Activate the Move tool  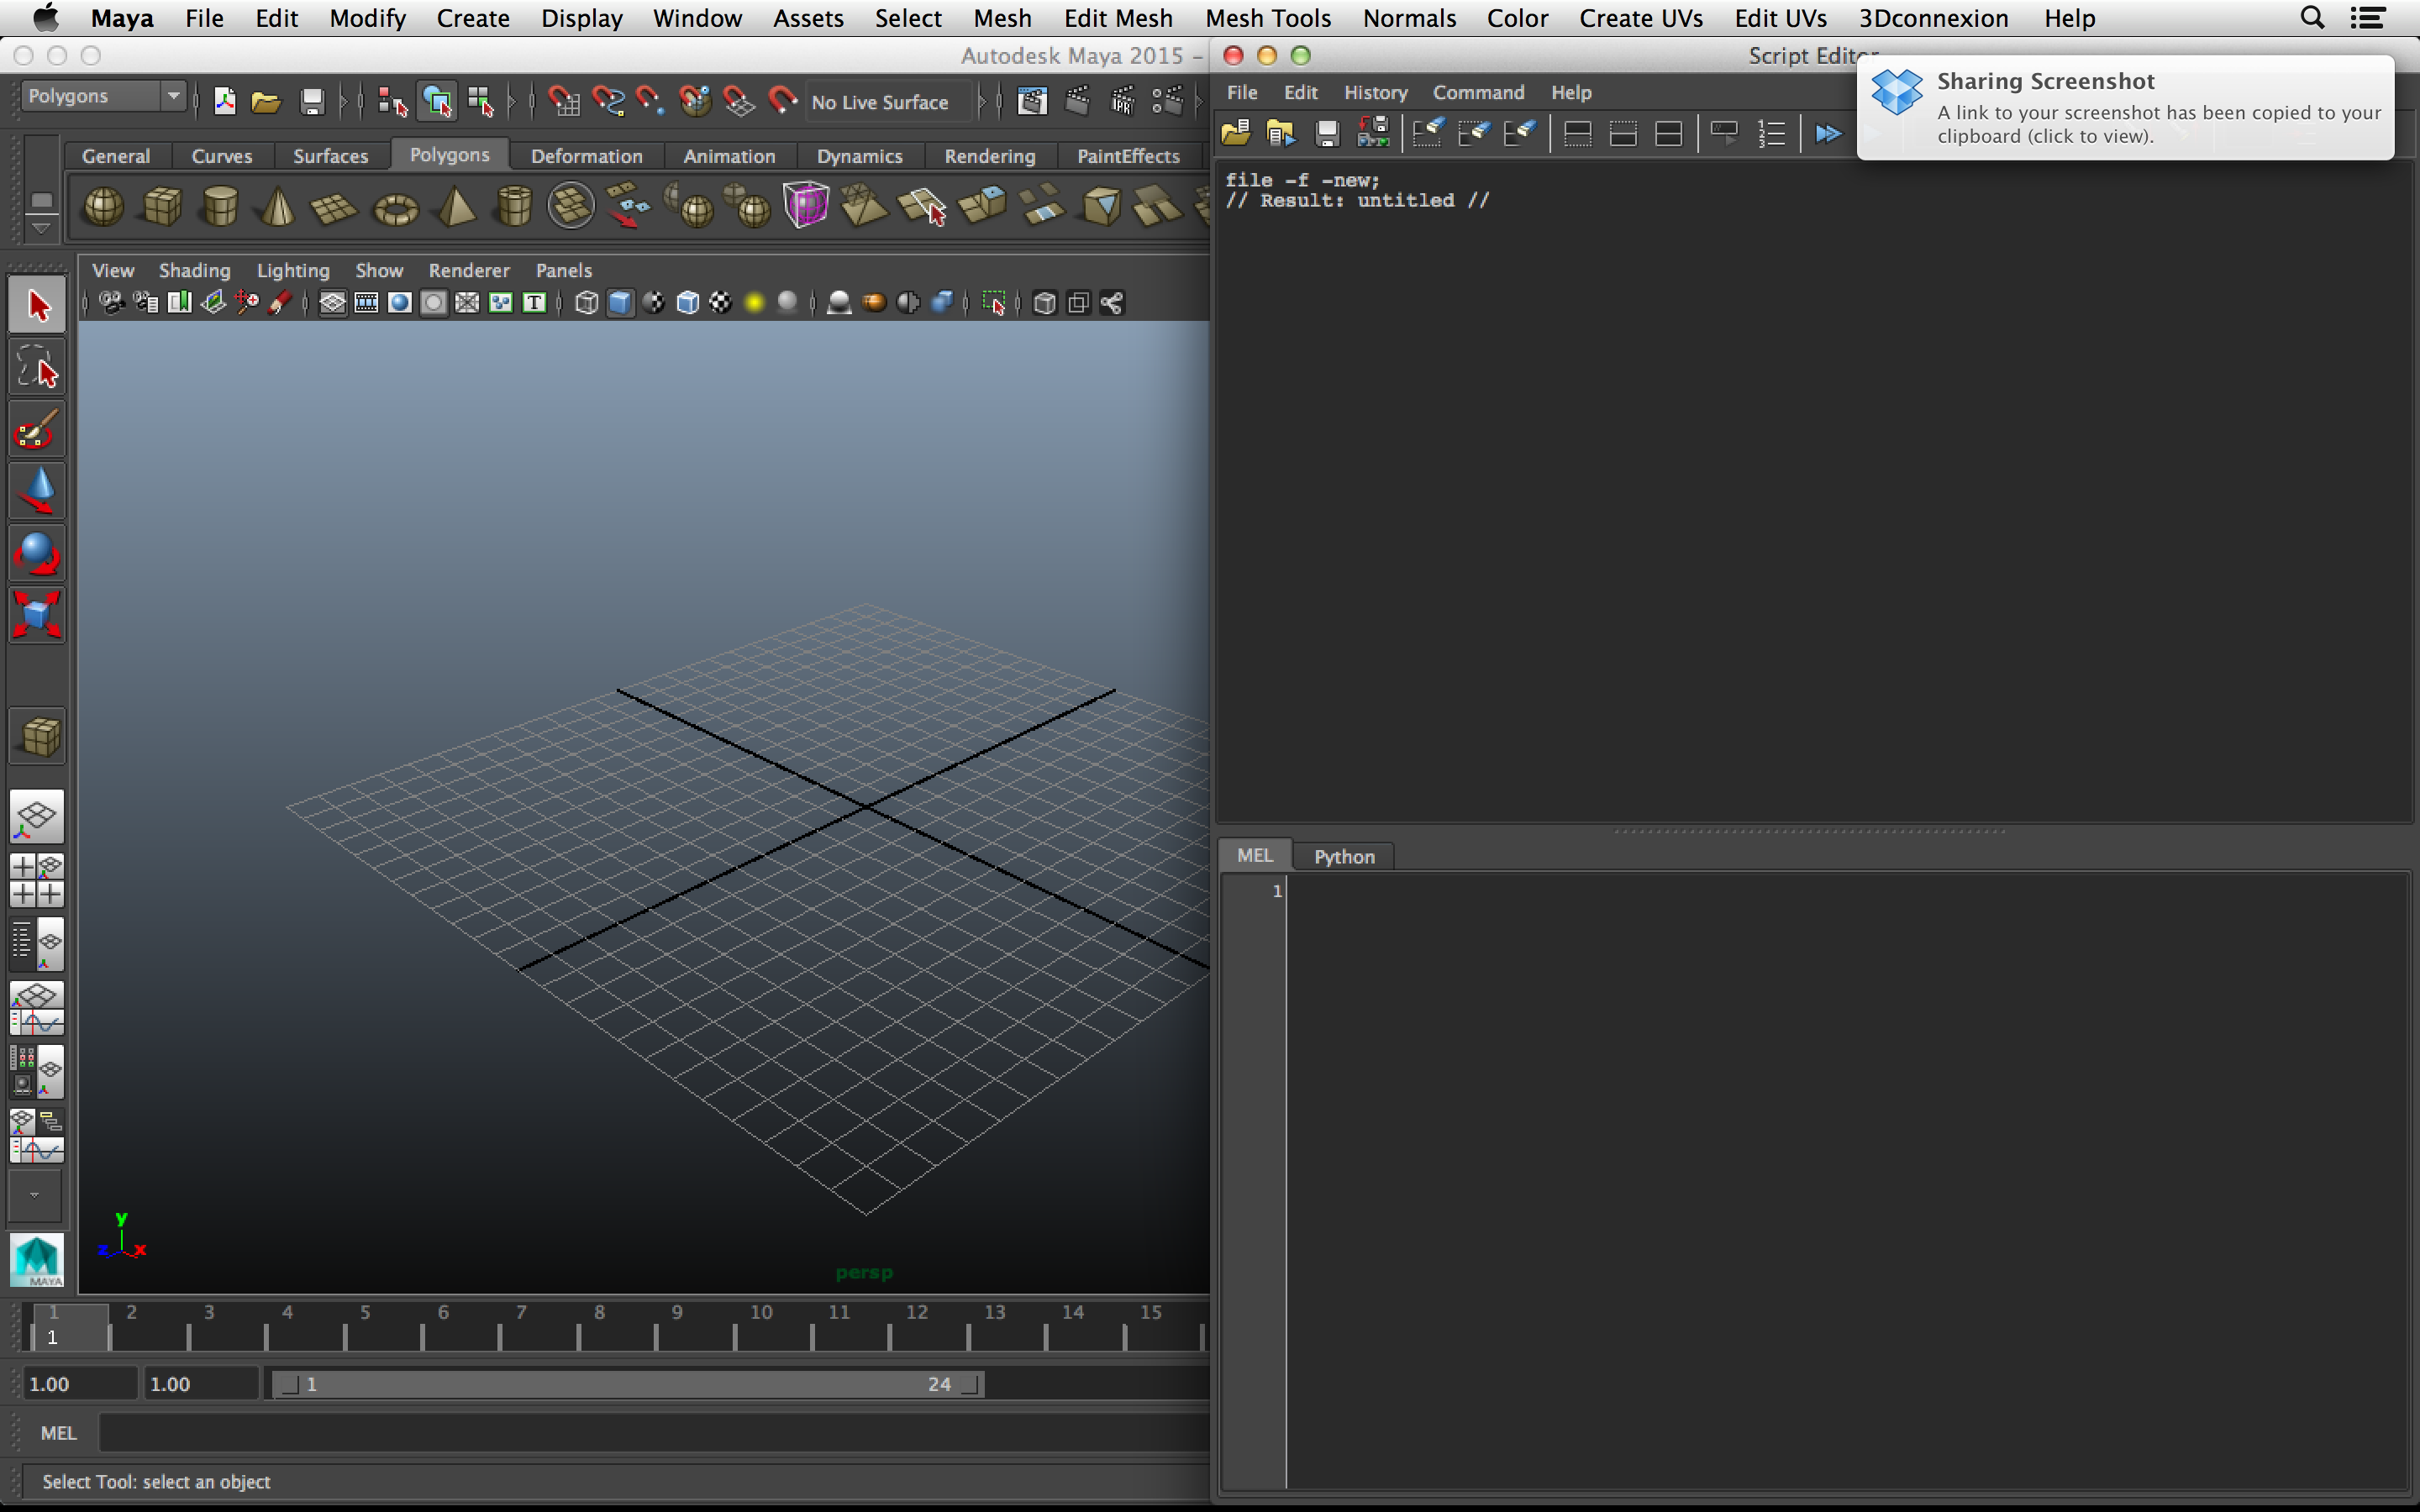point(38,491)
